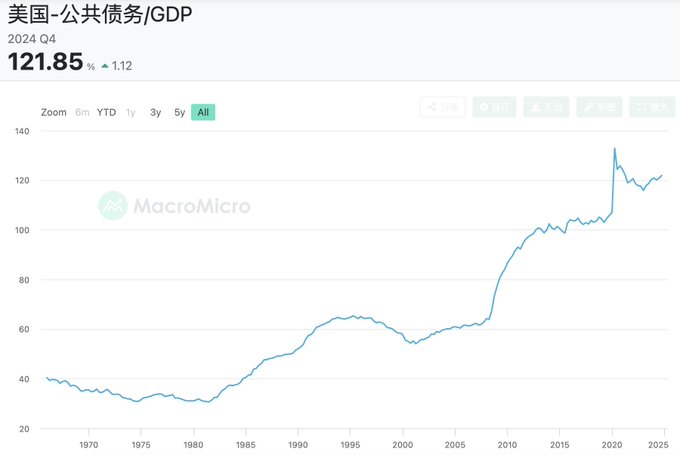Viewport: 680px width, 455px height.
Task: Select the YTD zoom range
Action: pyautogui.click(x=106, y=112)
